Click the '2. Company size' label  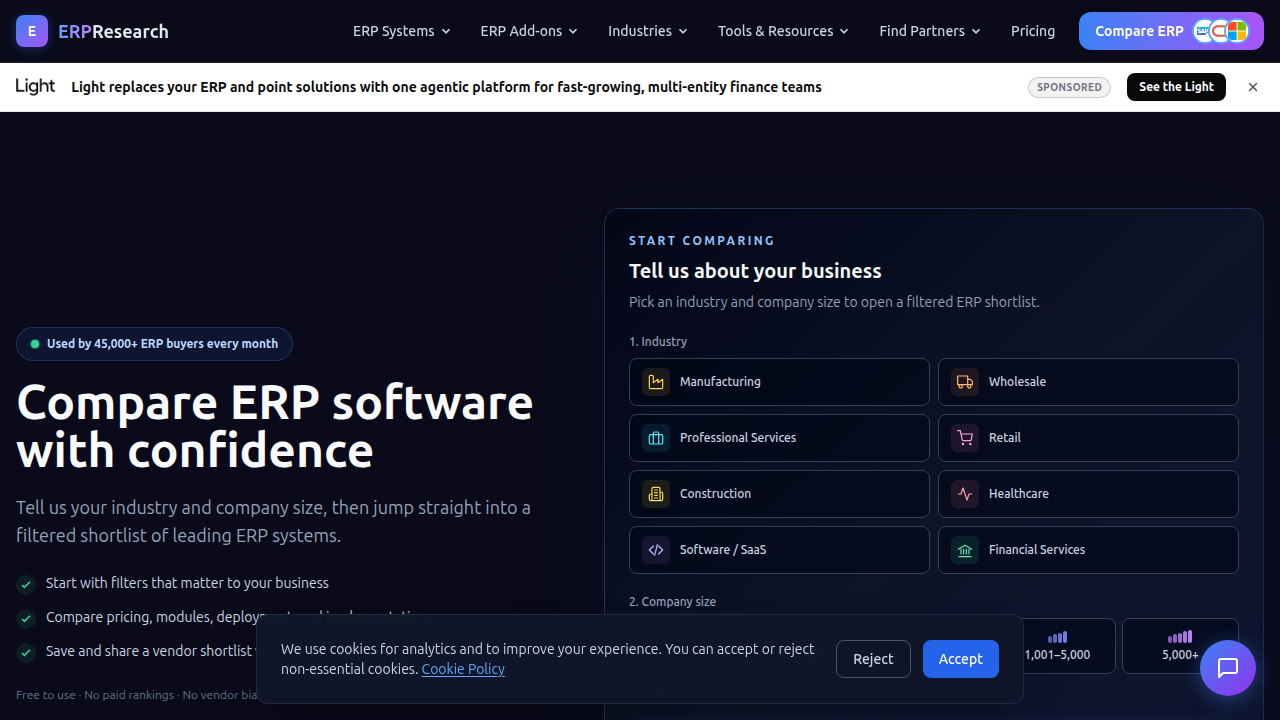coord(672,602)
